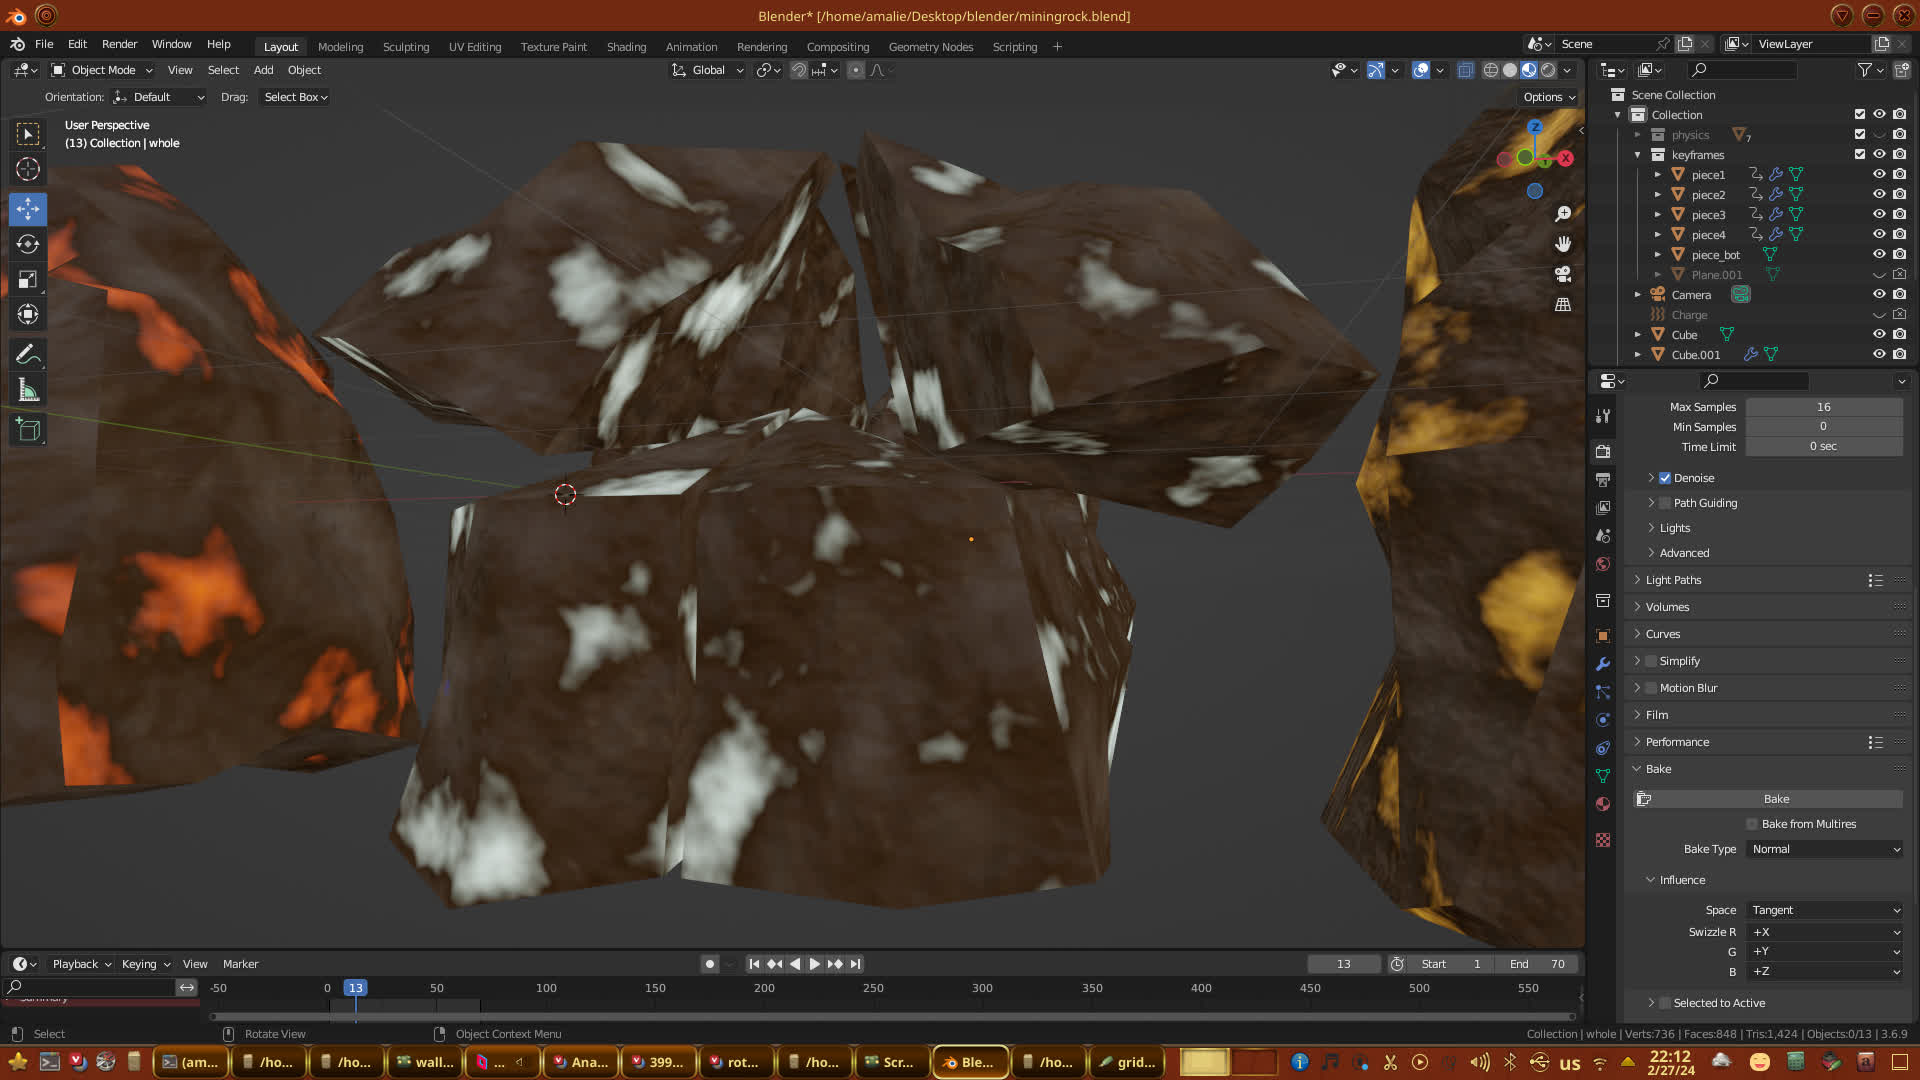
Task: Expand the Light Paths panel
Action: [1673, 580]
